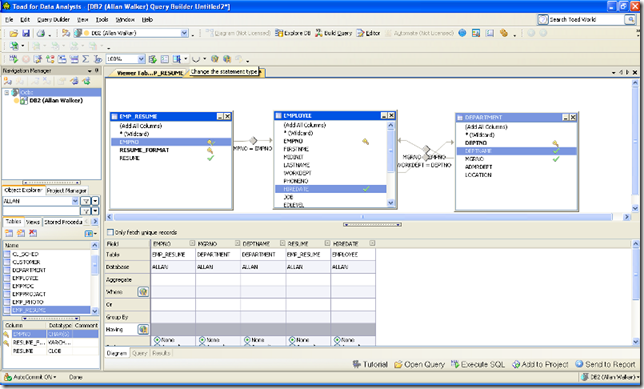Enable Only fetch unique records checkbox
644x389 pixels.
(x=110, y=232)
